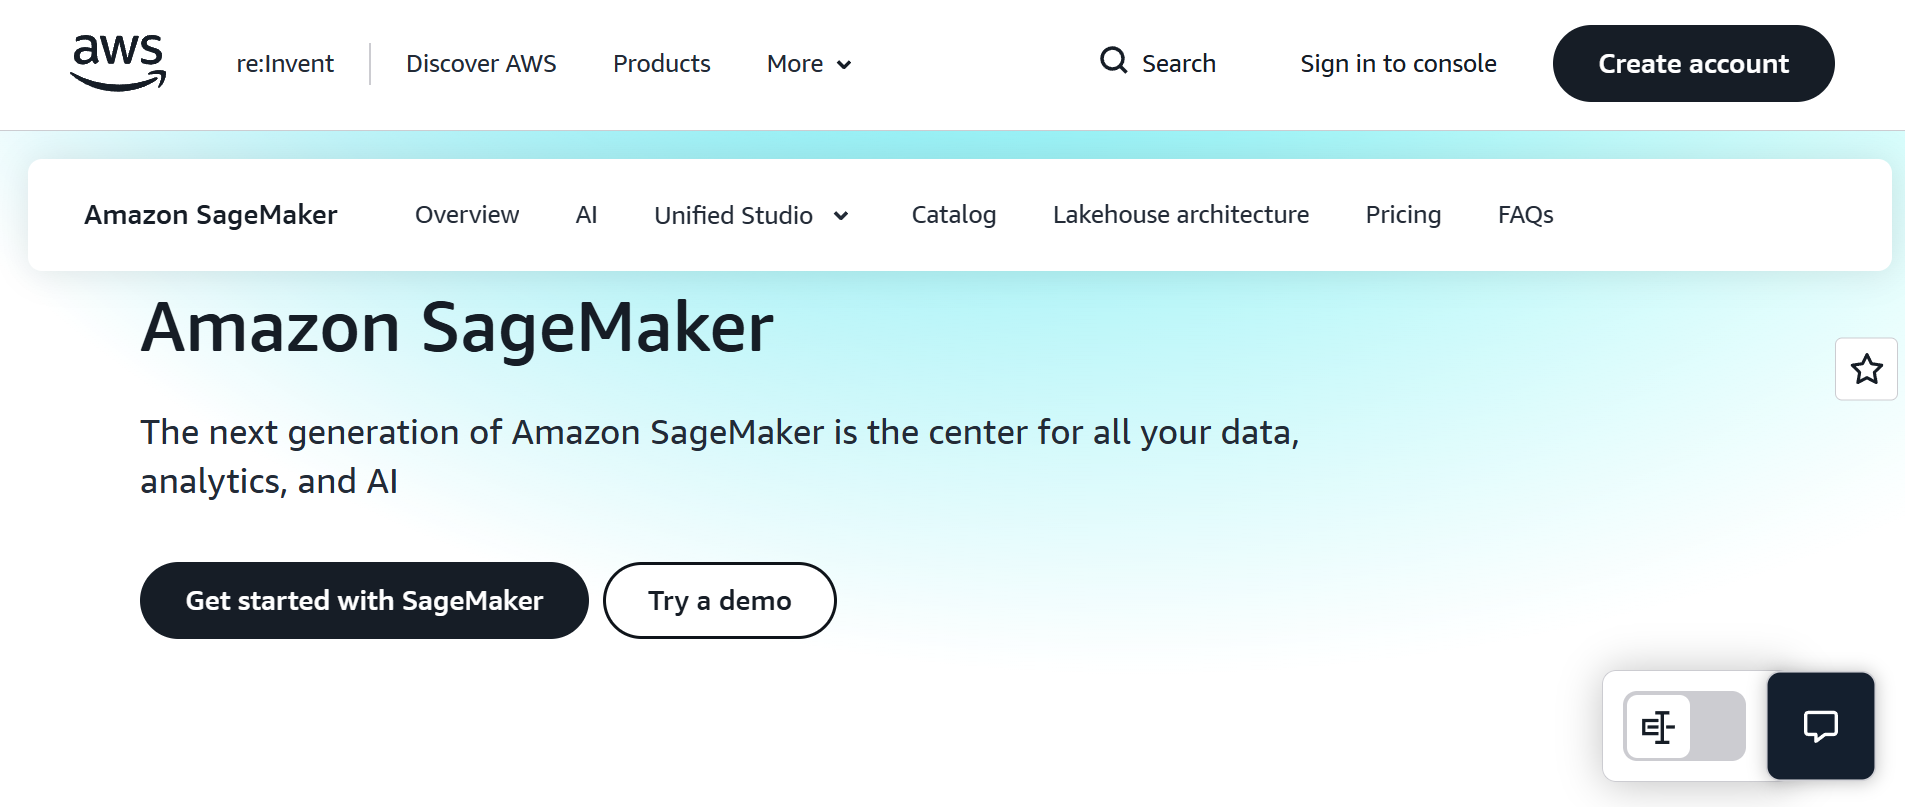Select Discover AWS in the top navigation
Screen dimensions: 1905x807
click(x=481, y=63)
